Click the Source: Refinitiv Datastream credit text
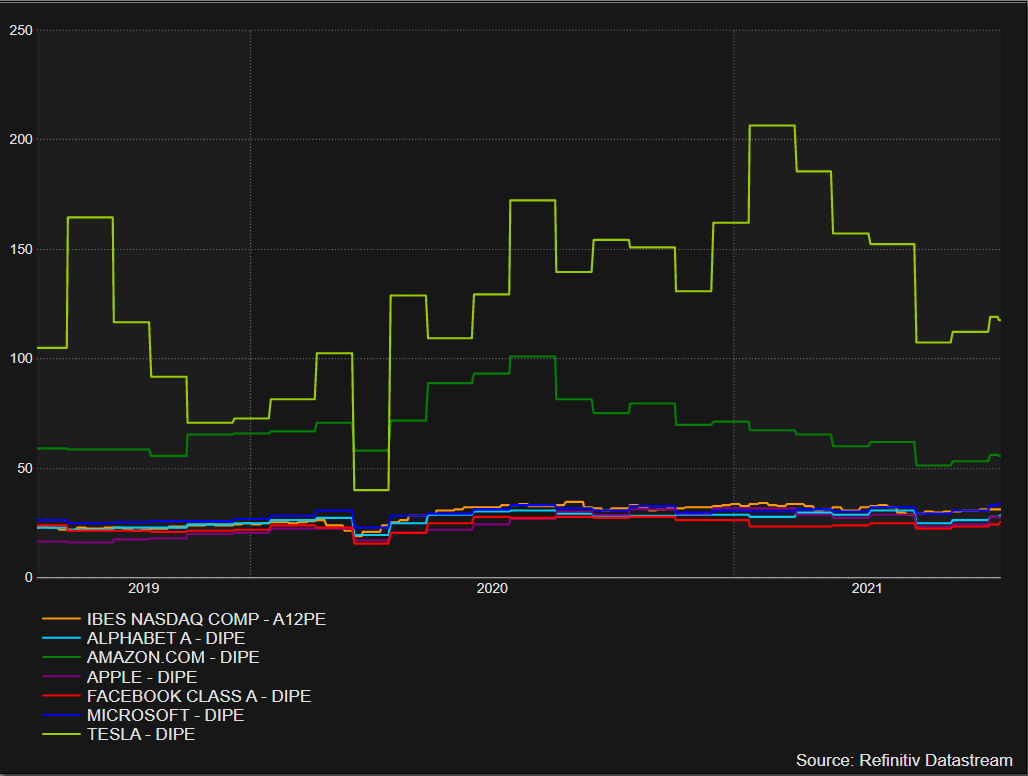This screenshot has width=1028, height=776. pyautogui.click(x=904, y=760)
